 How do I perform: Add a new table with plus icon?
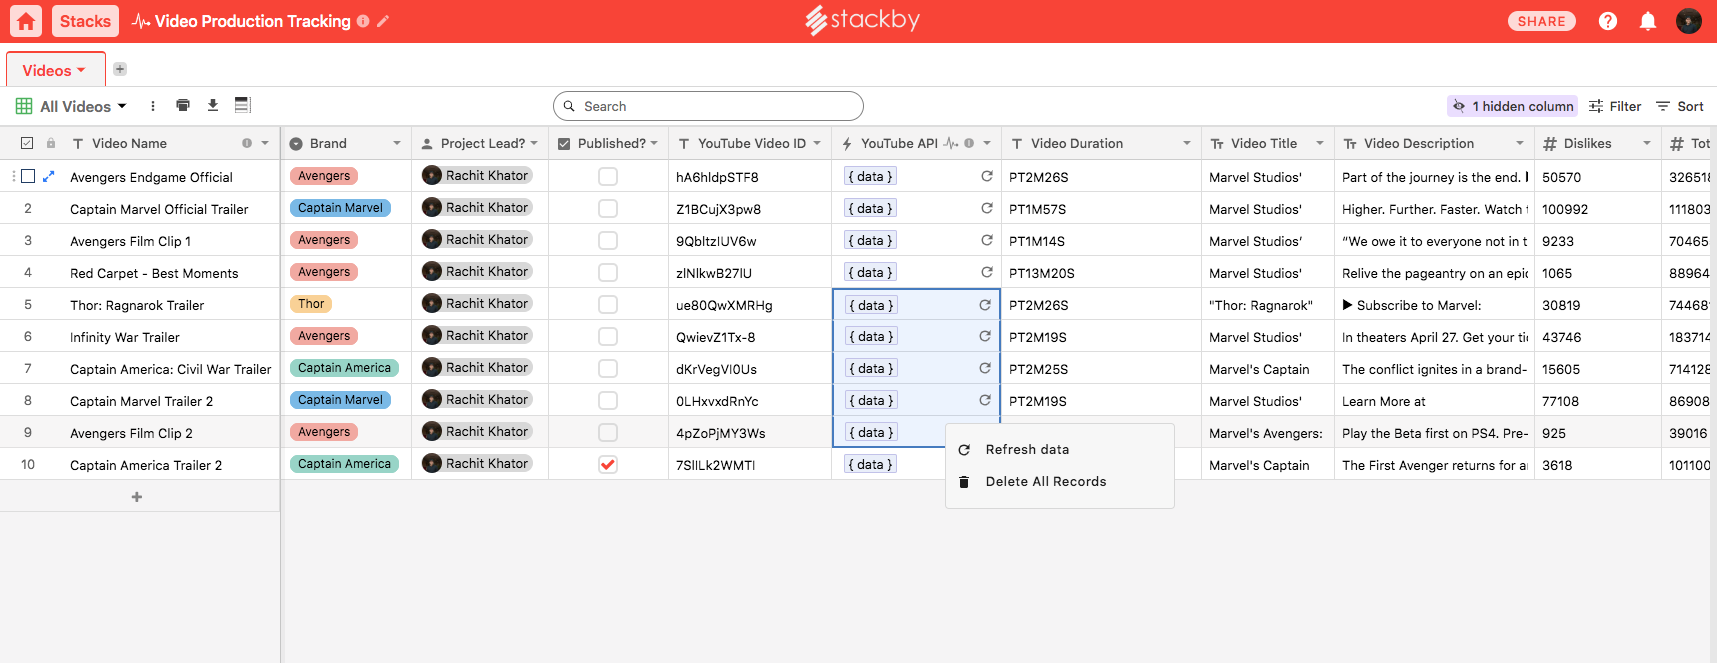coord(120,69)
